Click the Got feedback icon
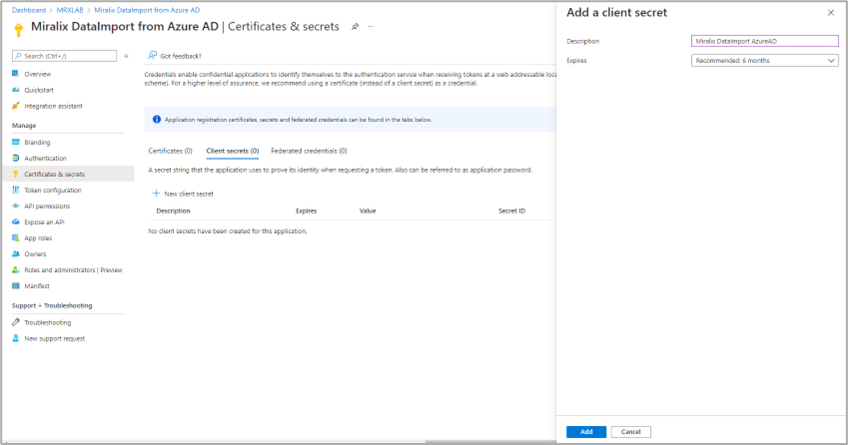 pos(153,56)
